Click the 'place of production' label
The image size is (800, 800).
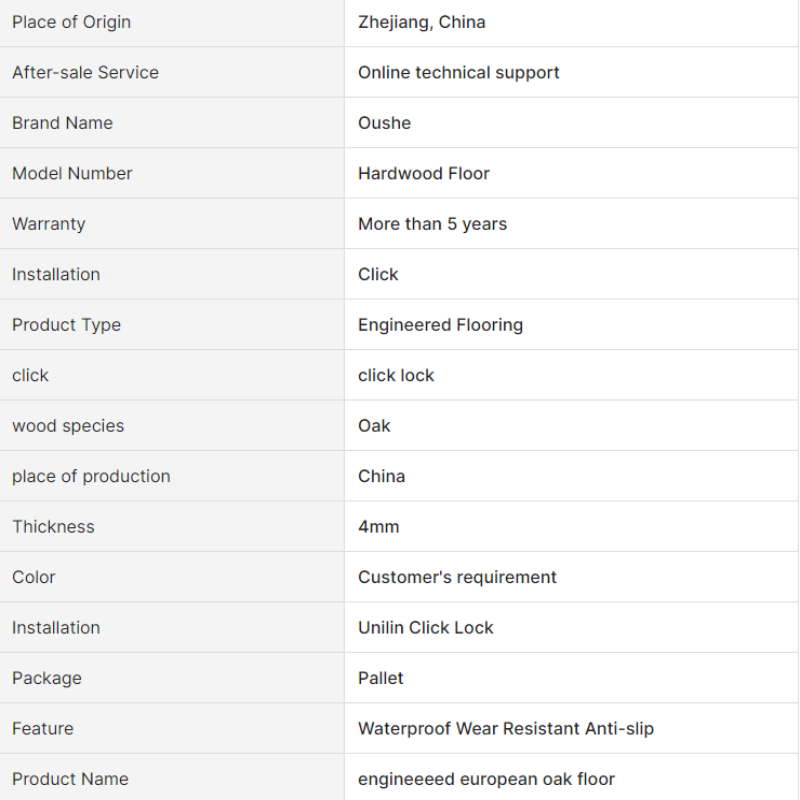pos(91,476)
